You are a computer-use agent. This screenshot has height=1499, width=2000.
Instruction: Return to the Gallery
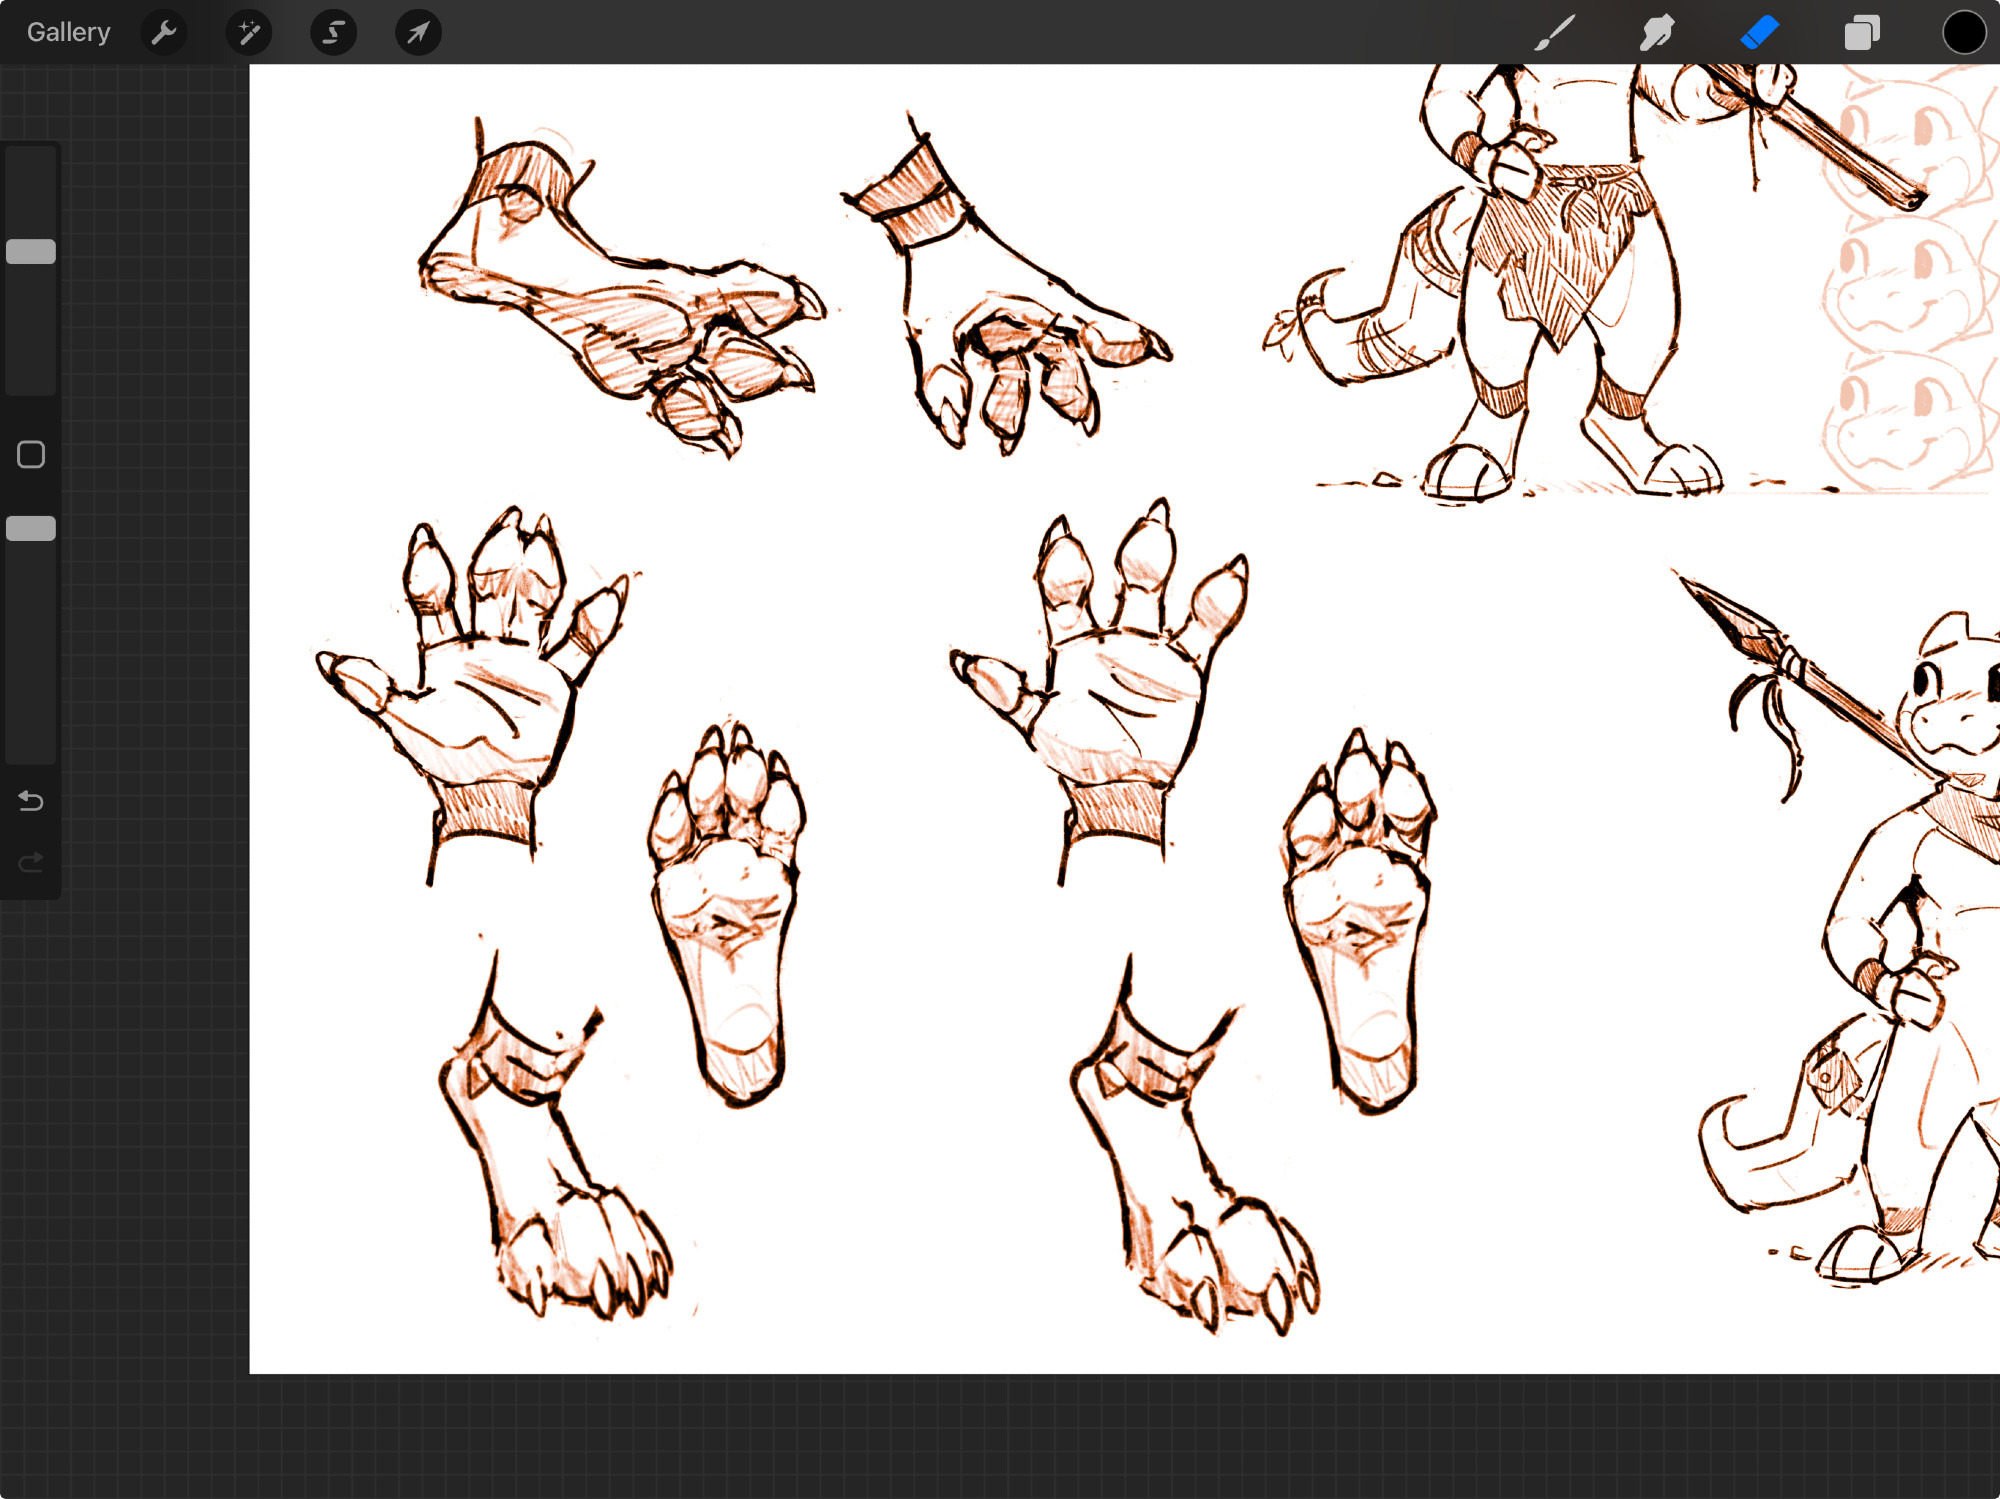[68, 32]
